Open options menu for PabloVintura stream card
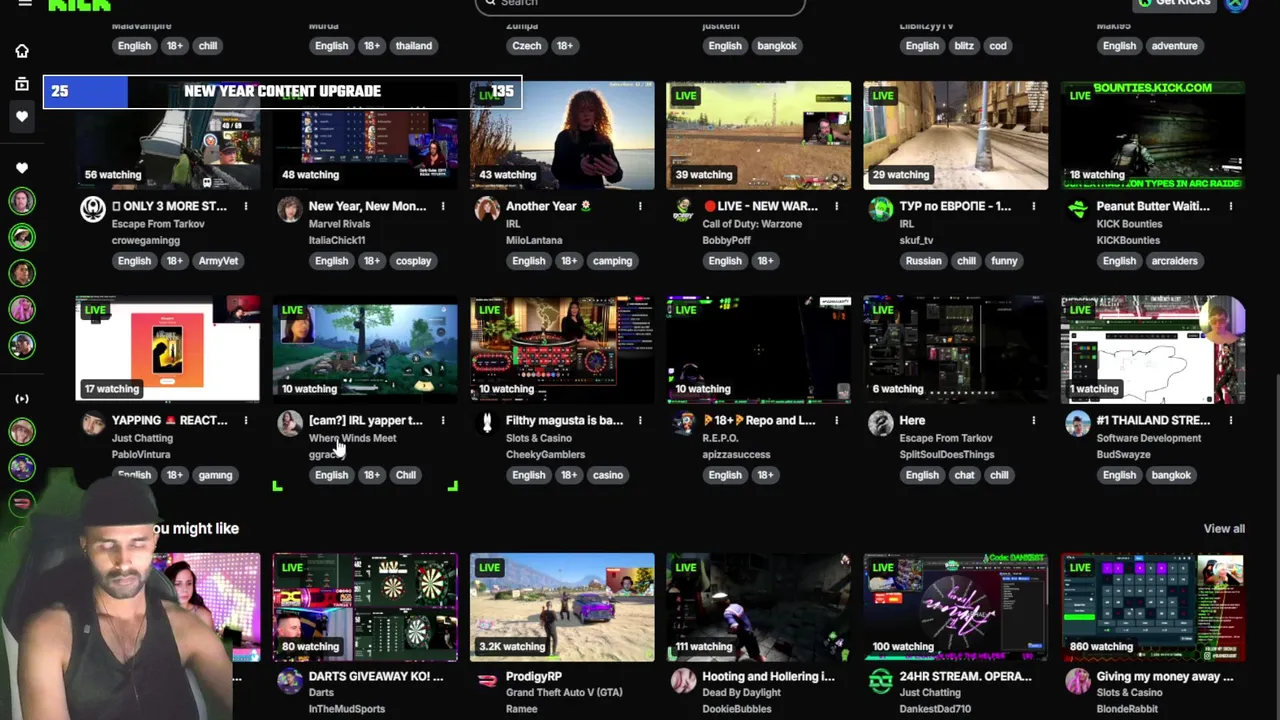This screenshot has height=720, width=1280. click(246, 420)
